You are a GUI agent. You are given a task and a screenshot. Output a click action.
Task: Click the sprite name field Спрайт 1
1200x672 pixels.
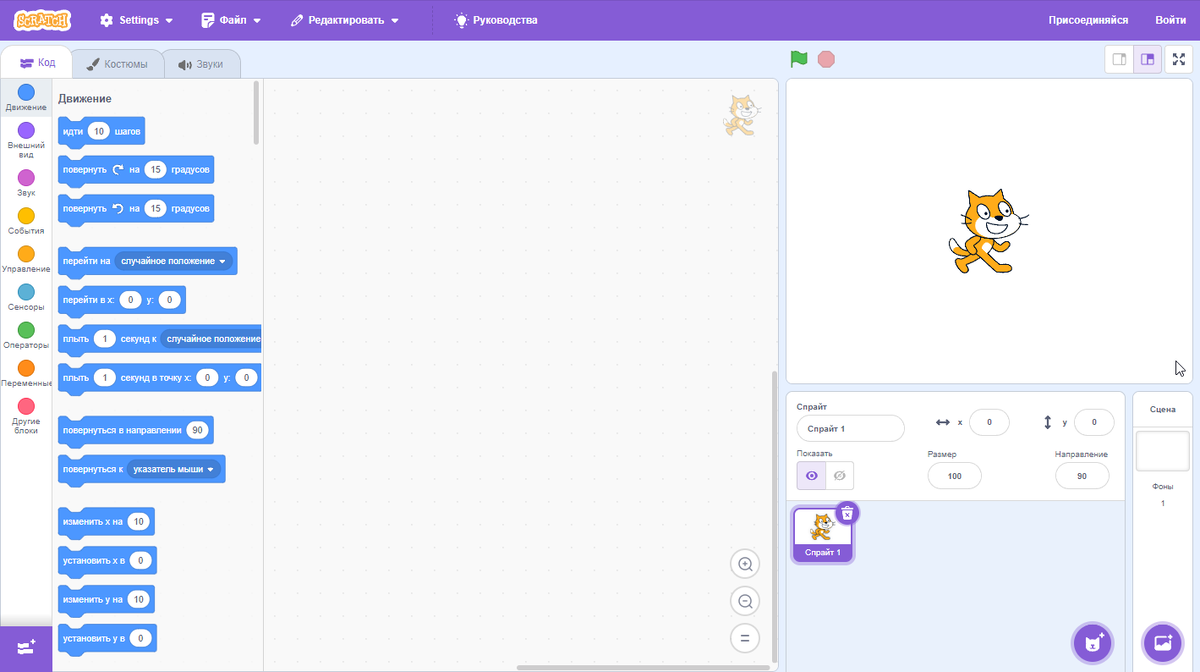pyautogui.click(x=850, y=429)
